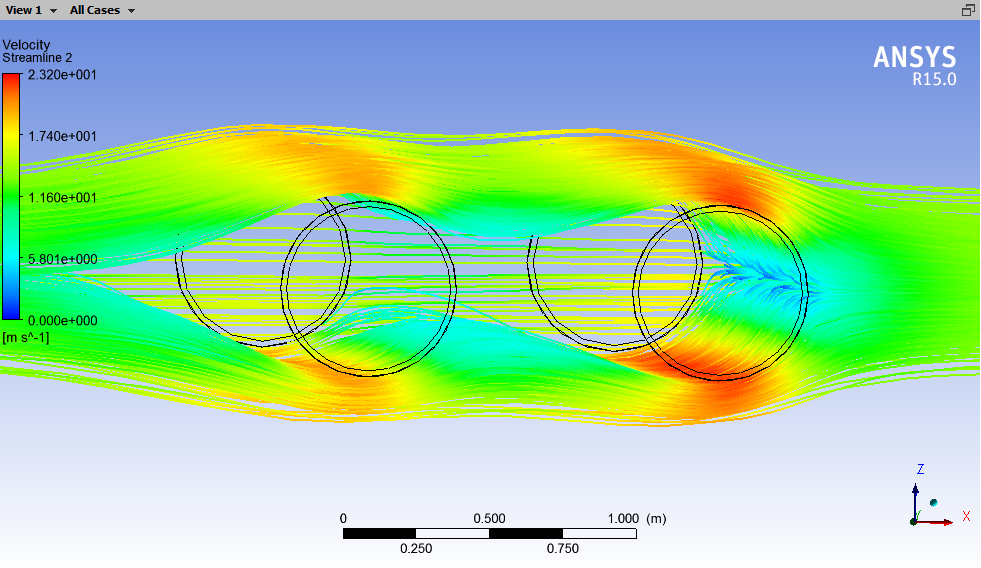Click the Streamline 2 legend label
The image size is (981, 568).
[37, 58]
